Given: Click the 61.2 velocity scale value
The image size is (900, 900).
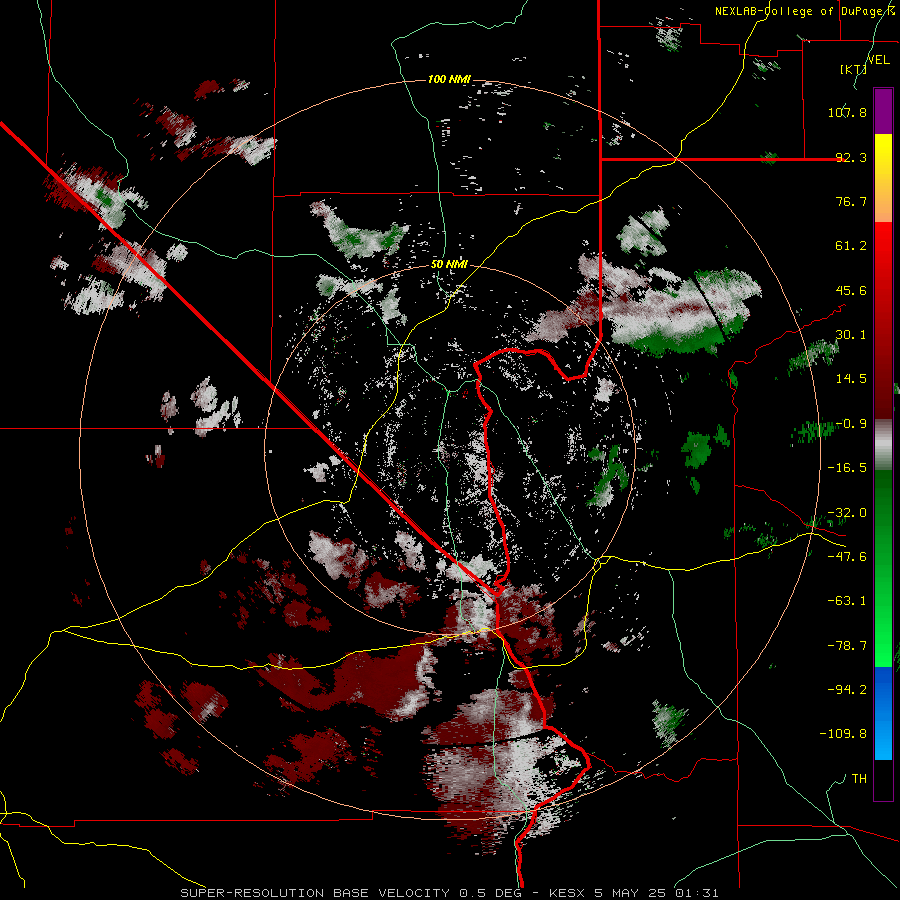Looking at the screenshot, I should [x=851, y=246].
